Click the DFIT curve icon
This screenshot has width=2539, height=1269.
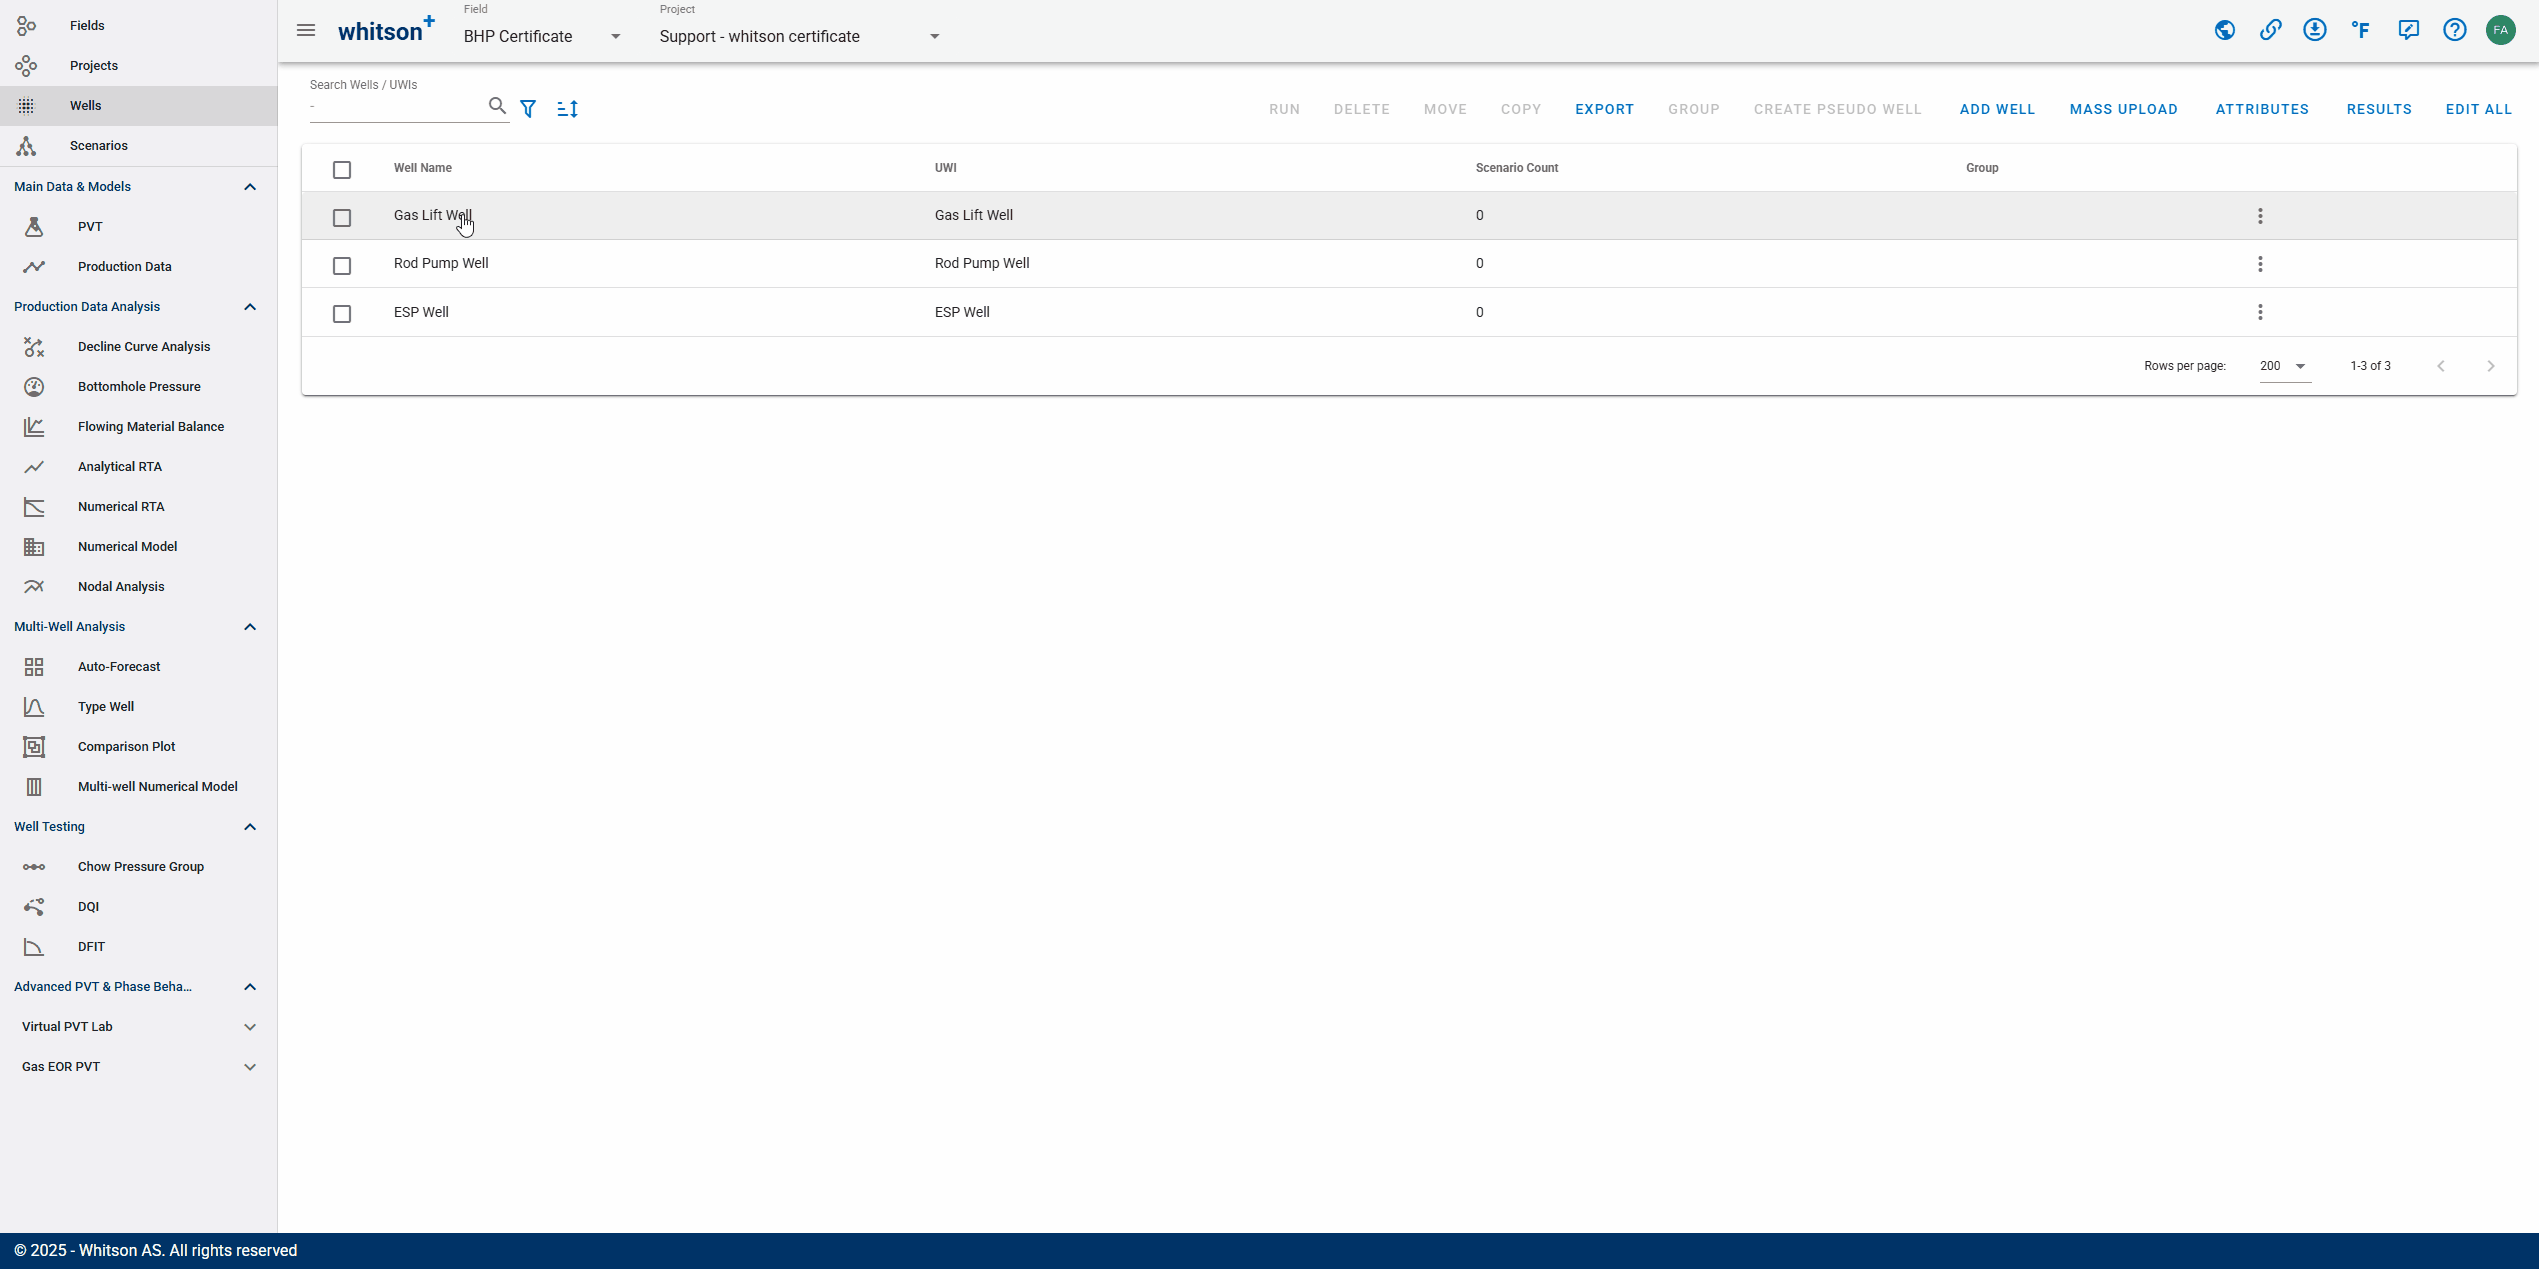(34, 947)
